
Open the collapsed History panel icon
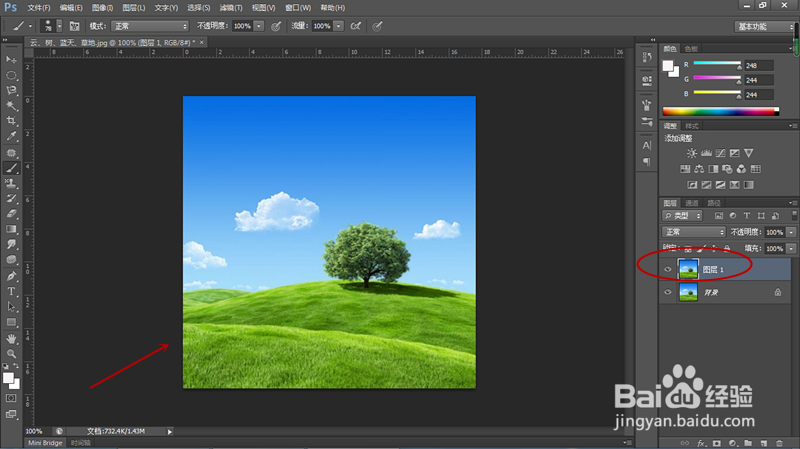[x=646, y=57]
